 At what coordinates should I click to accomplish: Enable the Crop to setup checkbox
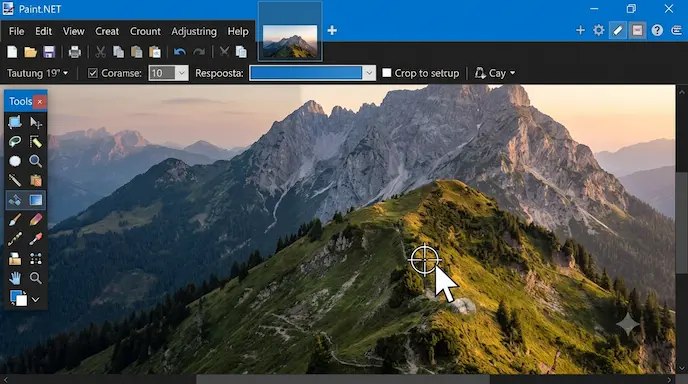pos(387,72)
